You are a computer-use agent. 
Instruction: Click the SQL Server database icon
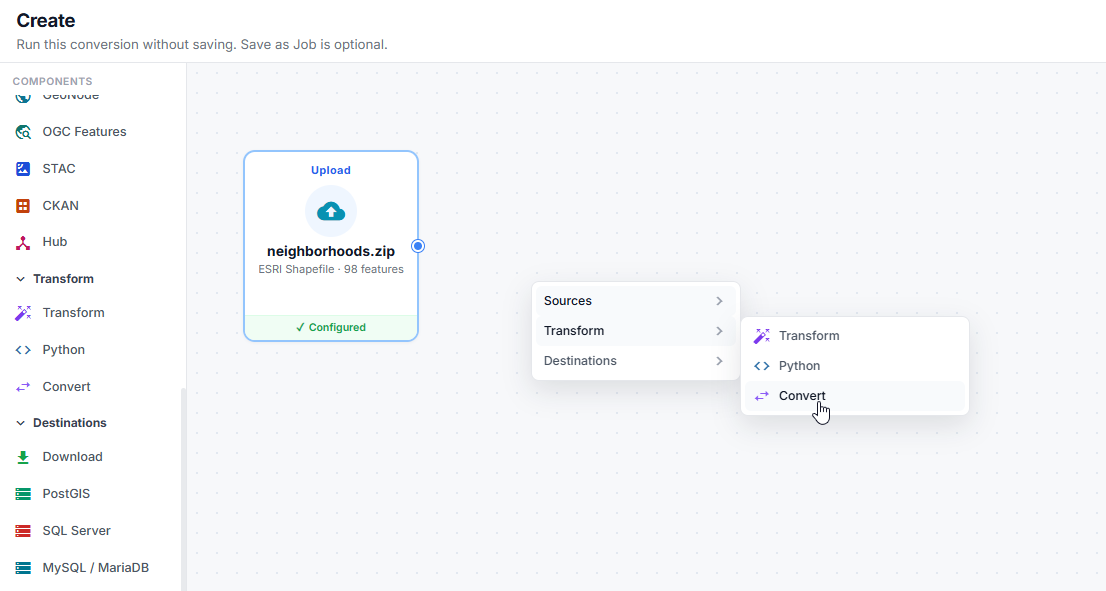click(23, 530)
